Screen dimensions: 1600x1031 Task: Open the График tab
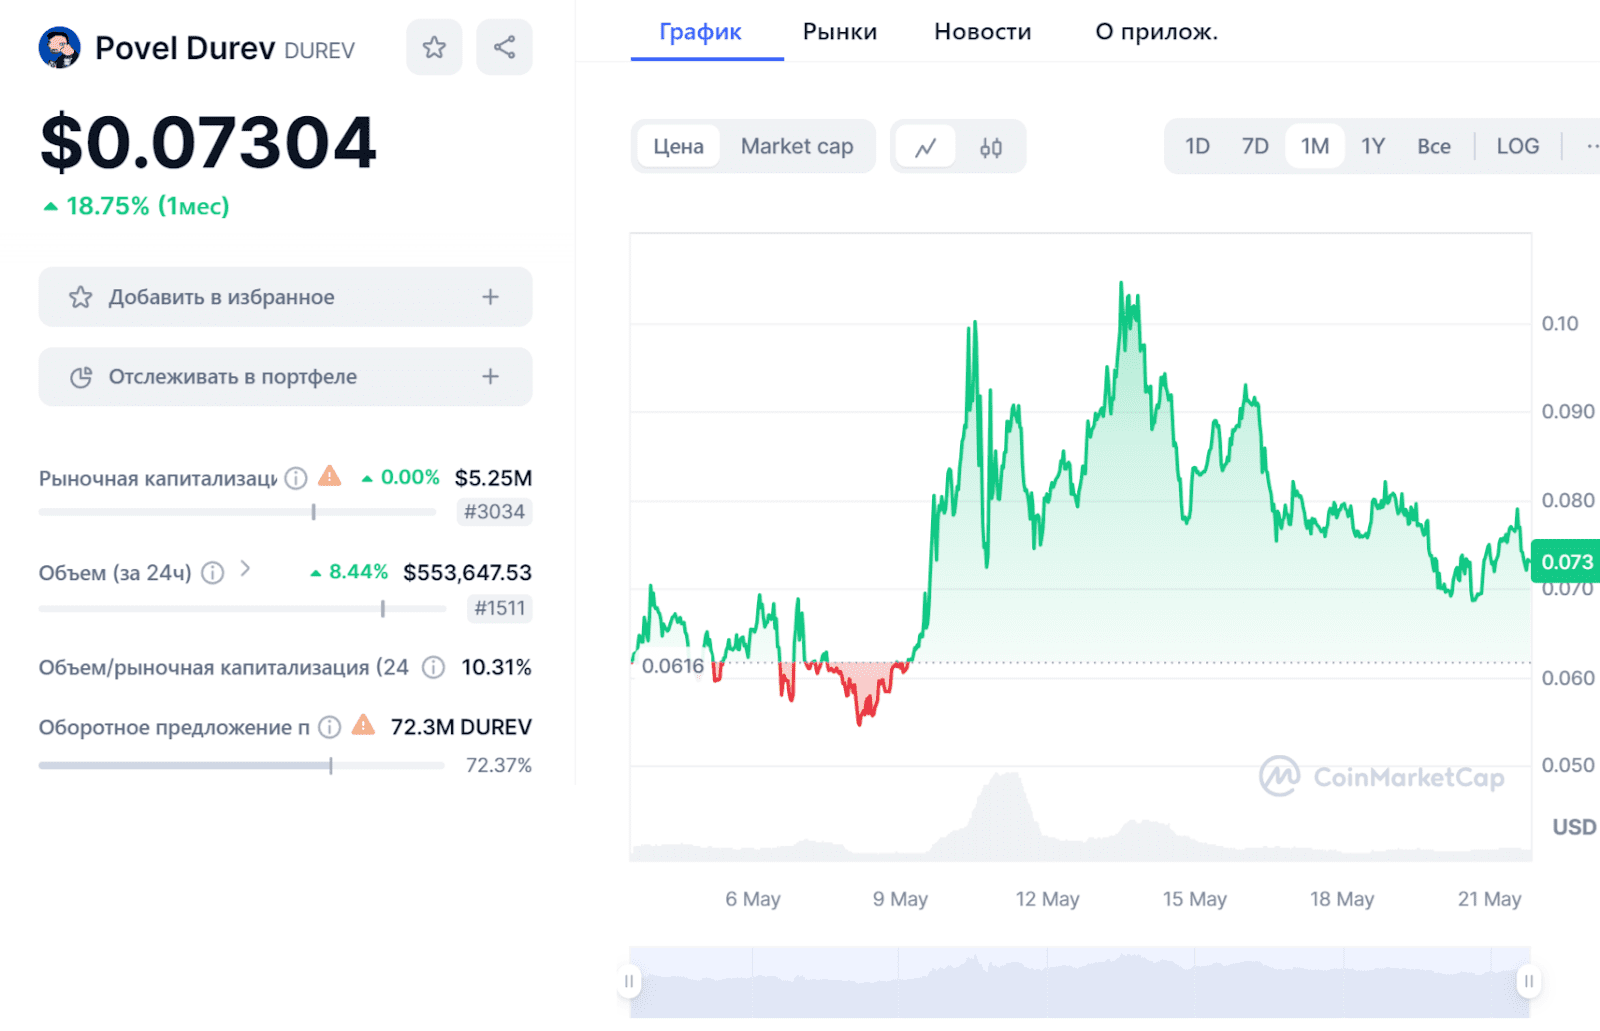coord(700,32)
